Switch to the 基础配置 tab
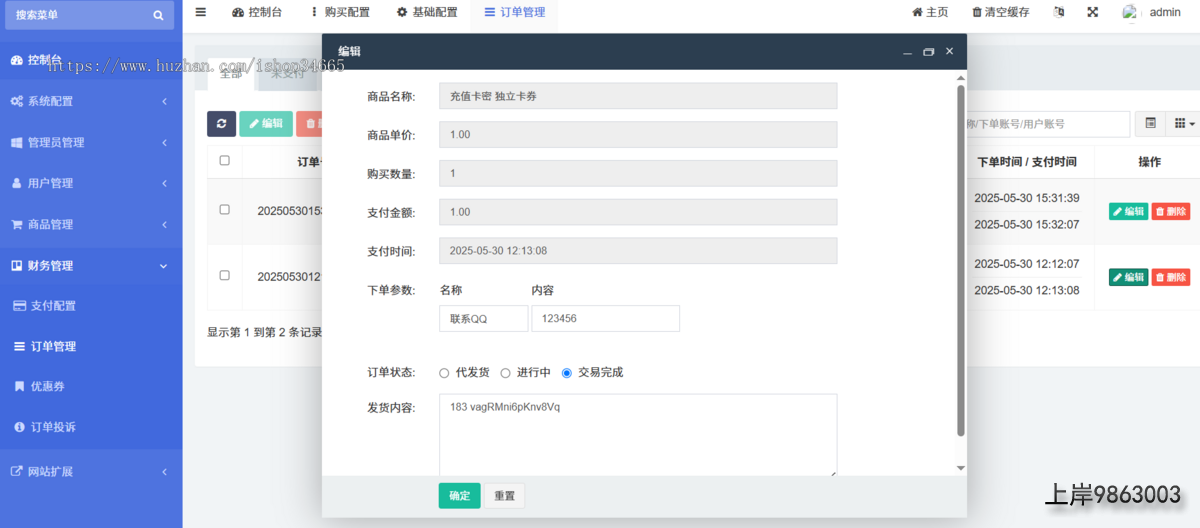This screenshot has height=528, width=1200. 427,12
